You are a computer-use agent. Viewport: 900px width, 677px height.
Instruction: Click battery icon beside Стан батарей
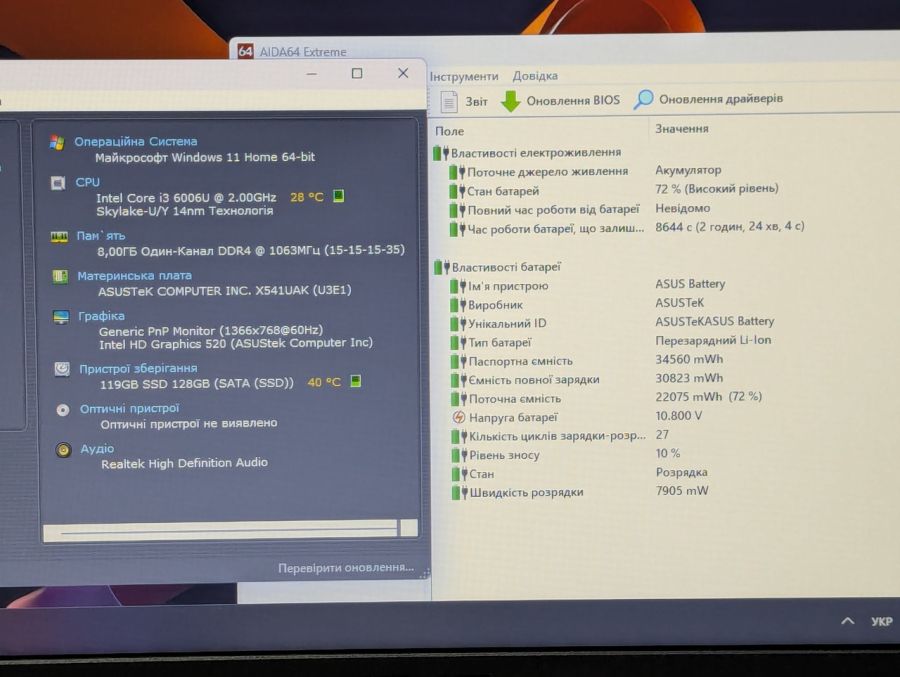[457, 191]
